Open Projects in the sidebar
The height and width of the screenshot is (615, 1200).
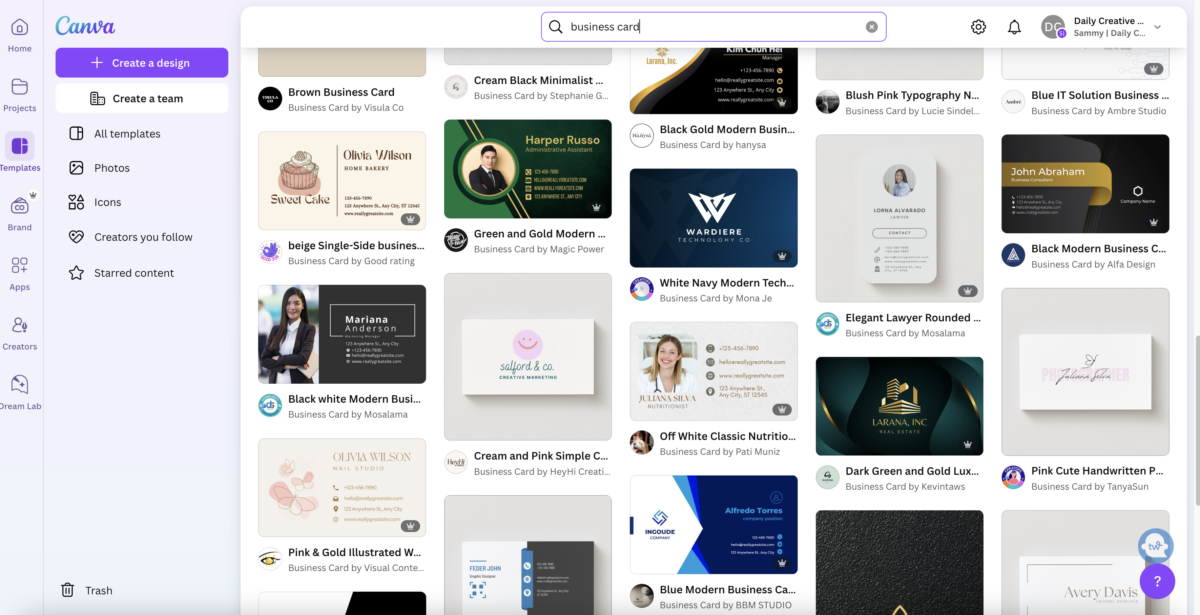20,95
